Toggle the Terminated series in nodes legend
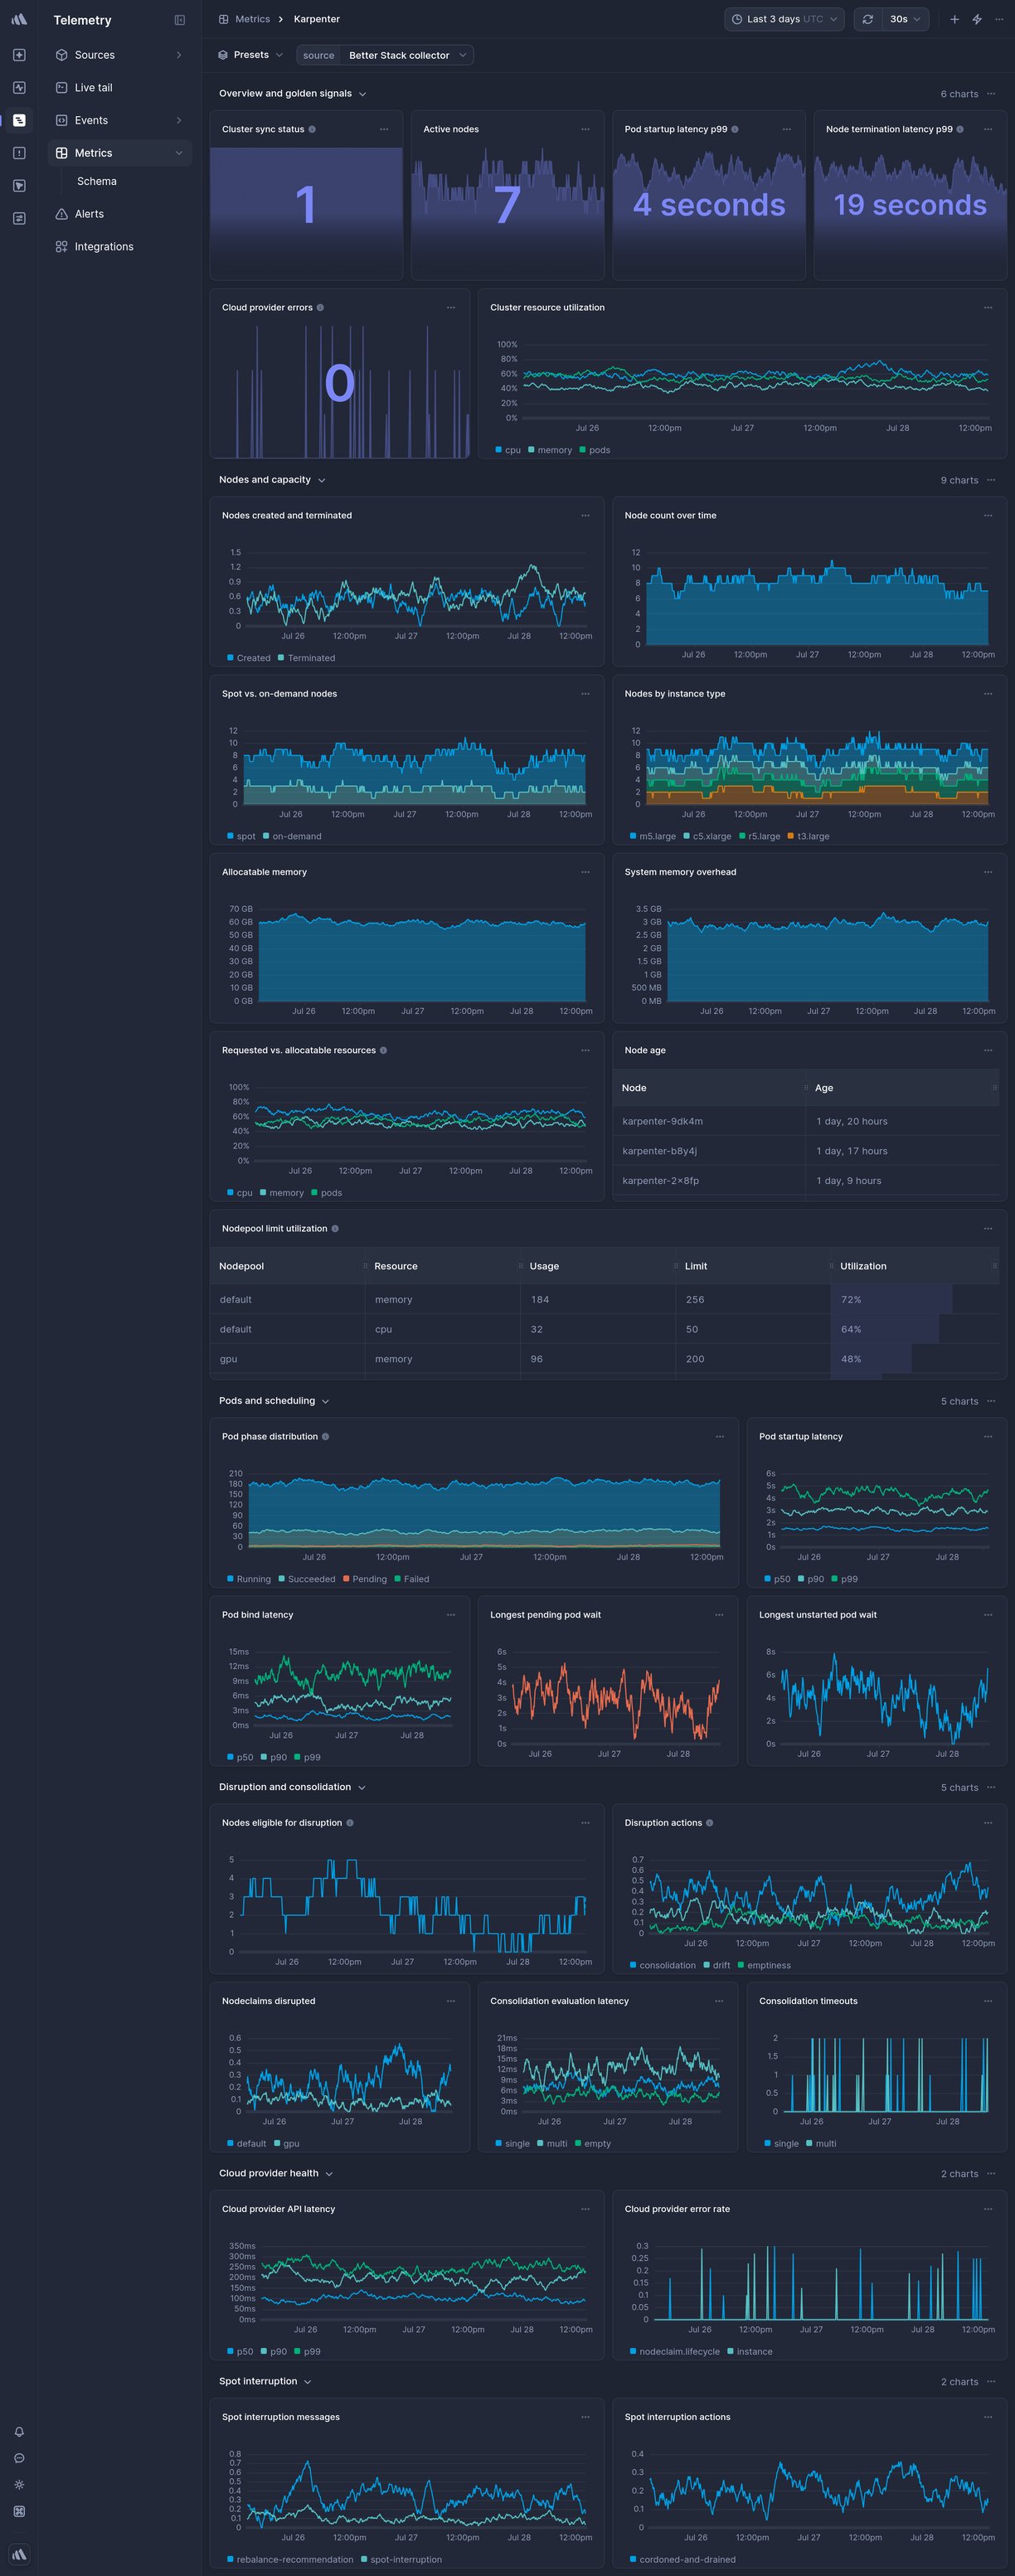Image resolution: width=1015 pixels, height=2576 pixels. tap(306, 658)
